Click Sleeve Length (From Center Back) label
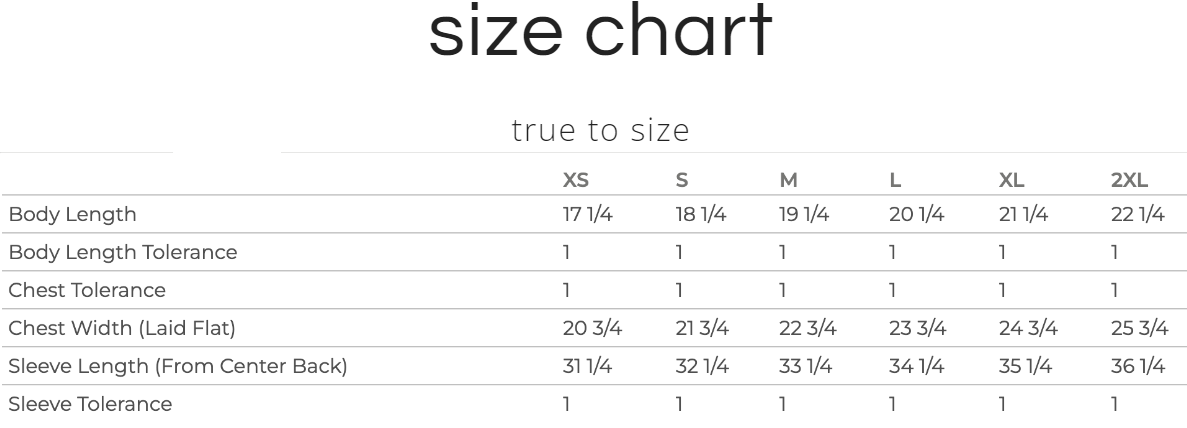Viewport: 1187px width, 428px height. [x=178, y=366]
